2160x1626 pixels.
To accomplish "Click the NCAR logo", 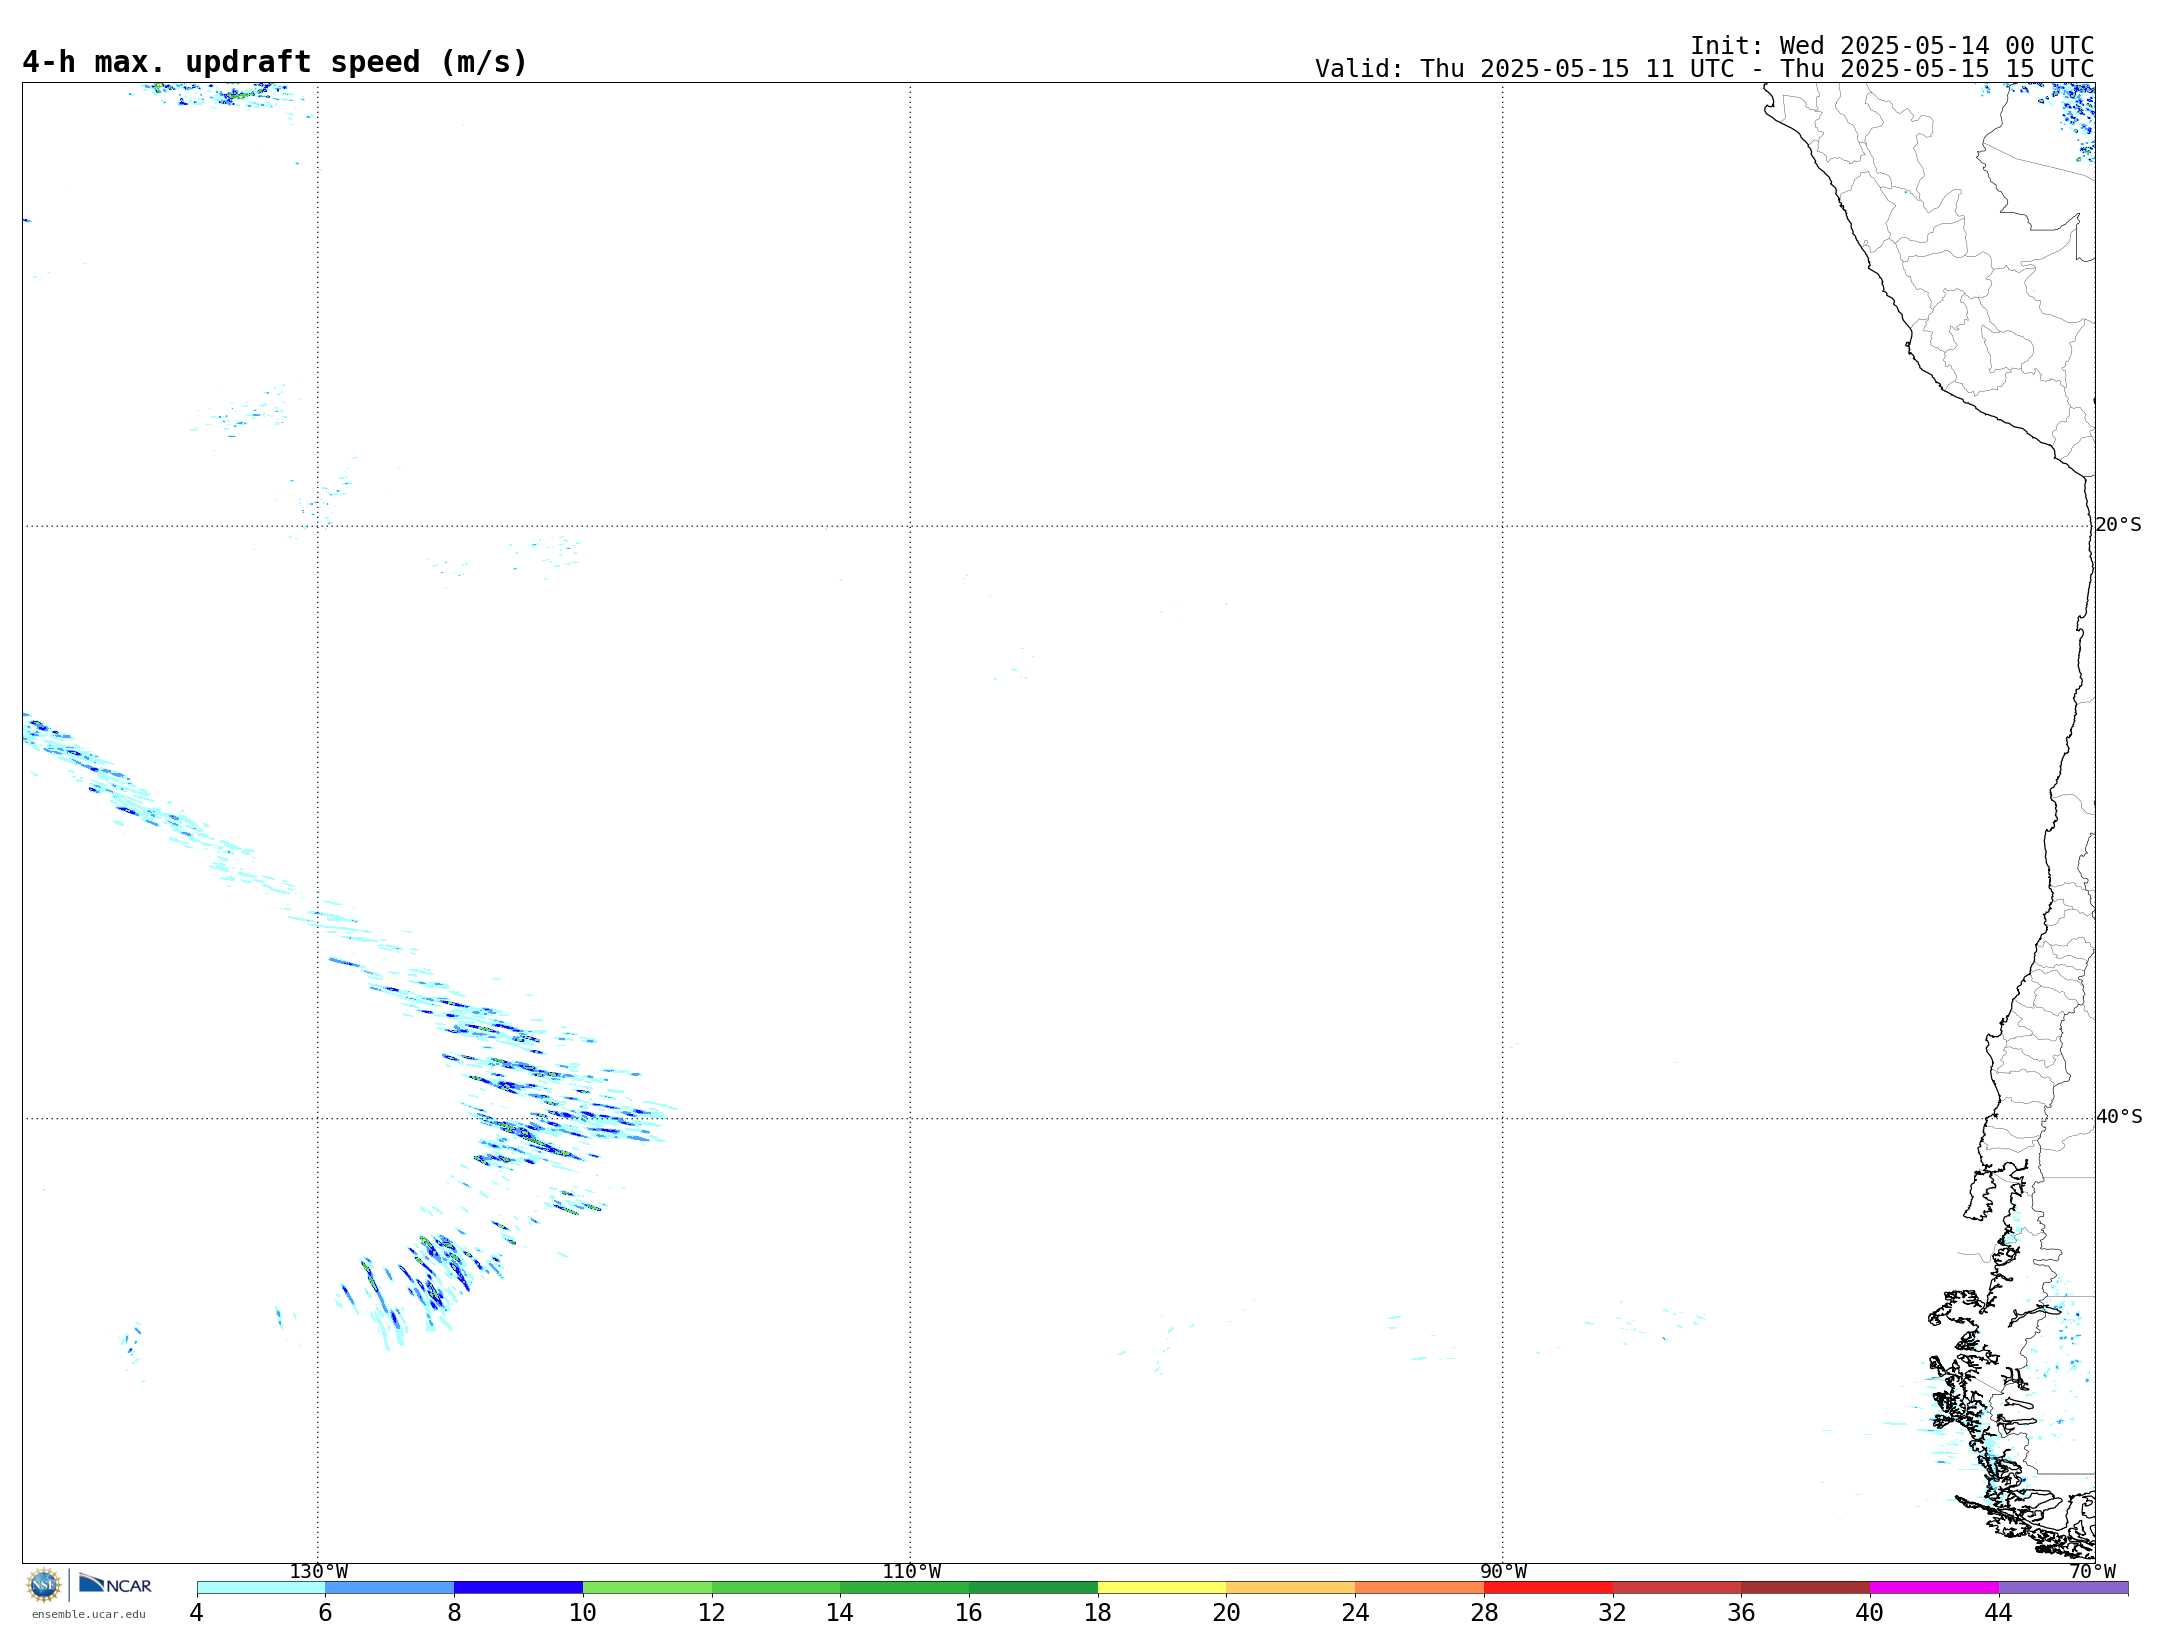I will click(115, 1584).
